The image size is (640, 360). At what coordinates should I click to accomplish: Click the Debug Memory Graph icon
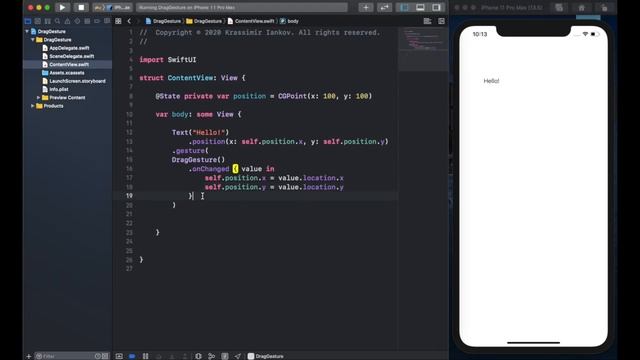tap(211, 356)
